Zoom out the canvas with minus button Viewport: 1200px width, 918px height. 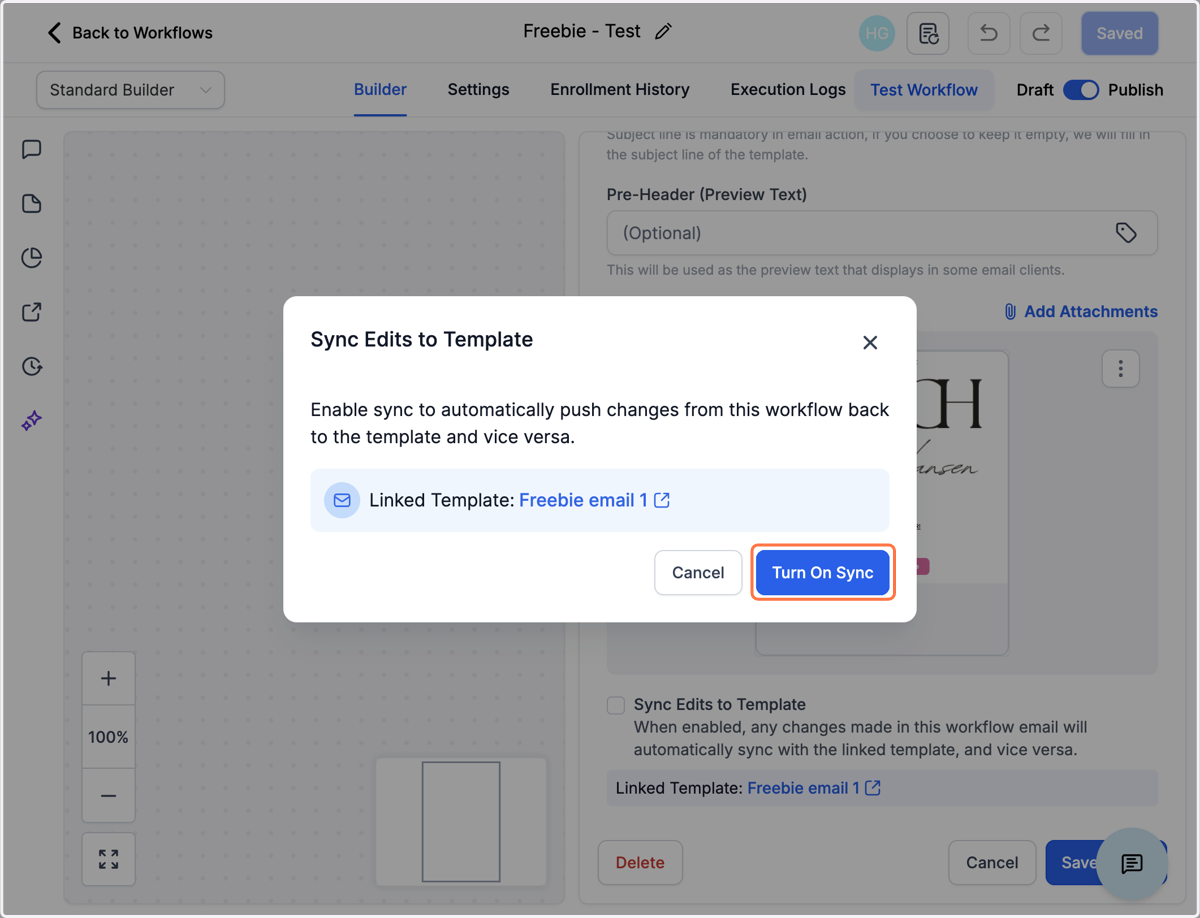pos(109,796)
